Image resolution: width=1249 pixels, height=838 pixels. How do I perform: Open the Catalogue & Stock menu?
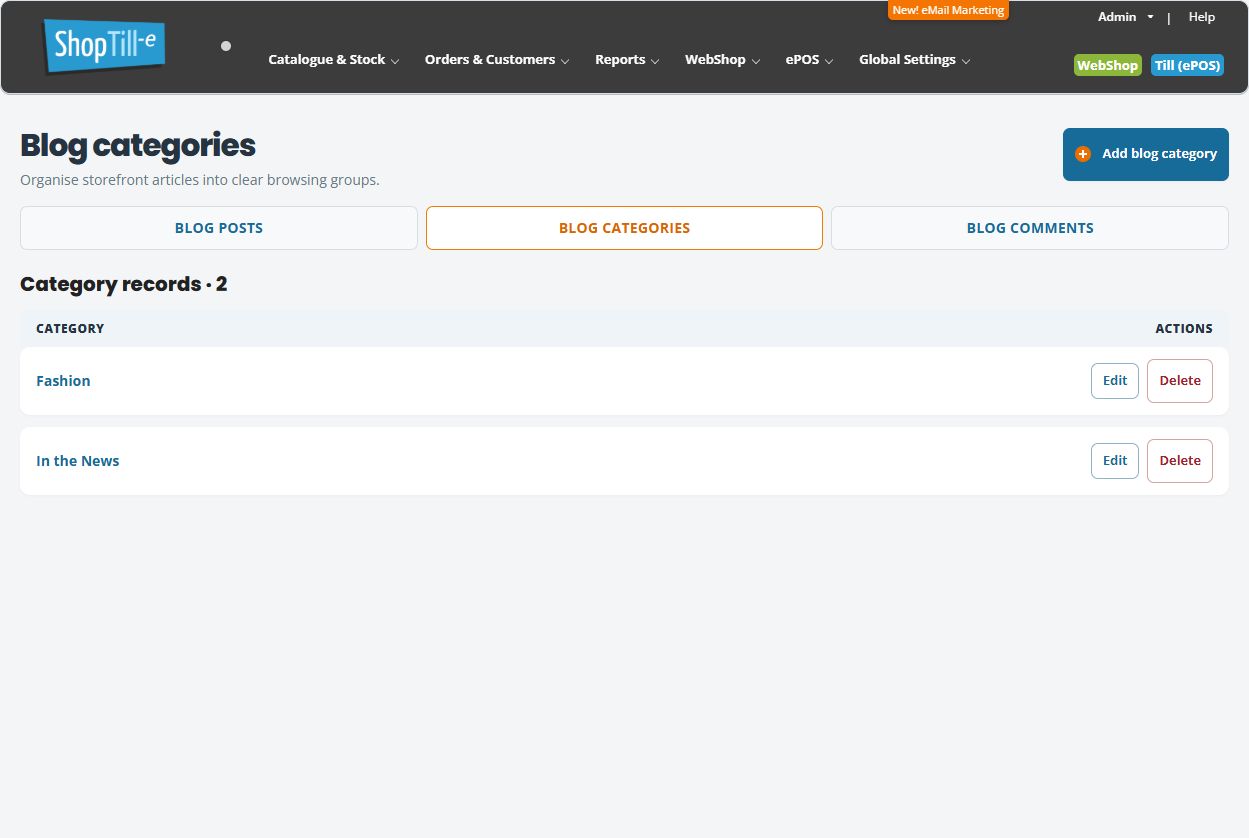click(334, 60)
